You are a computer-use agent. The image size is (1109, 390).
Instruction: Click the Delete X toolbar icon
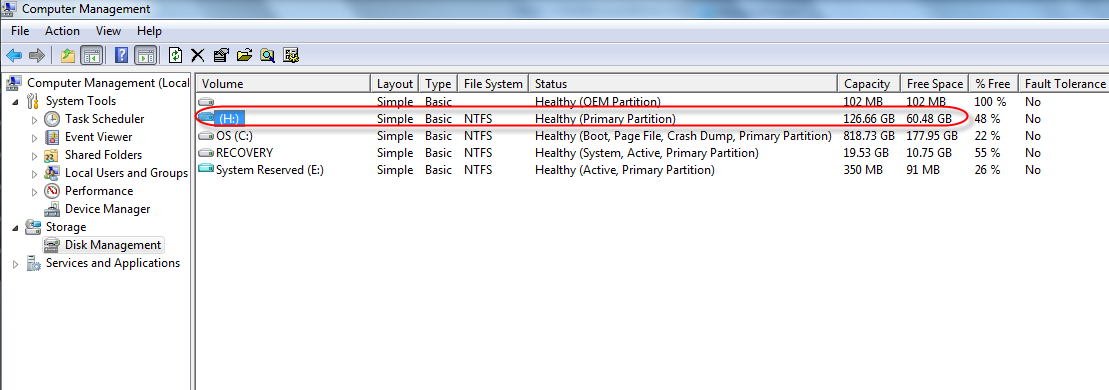(x=198, y=55)
